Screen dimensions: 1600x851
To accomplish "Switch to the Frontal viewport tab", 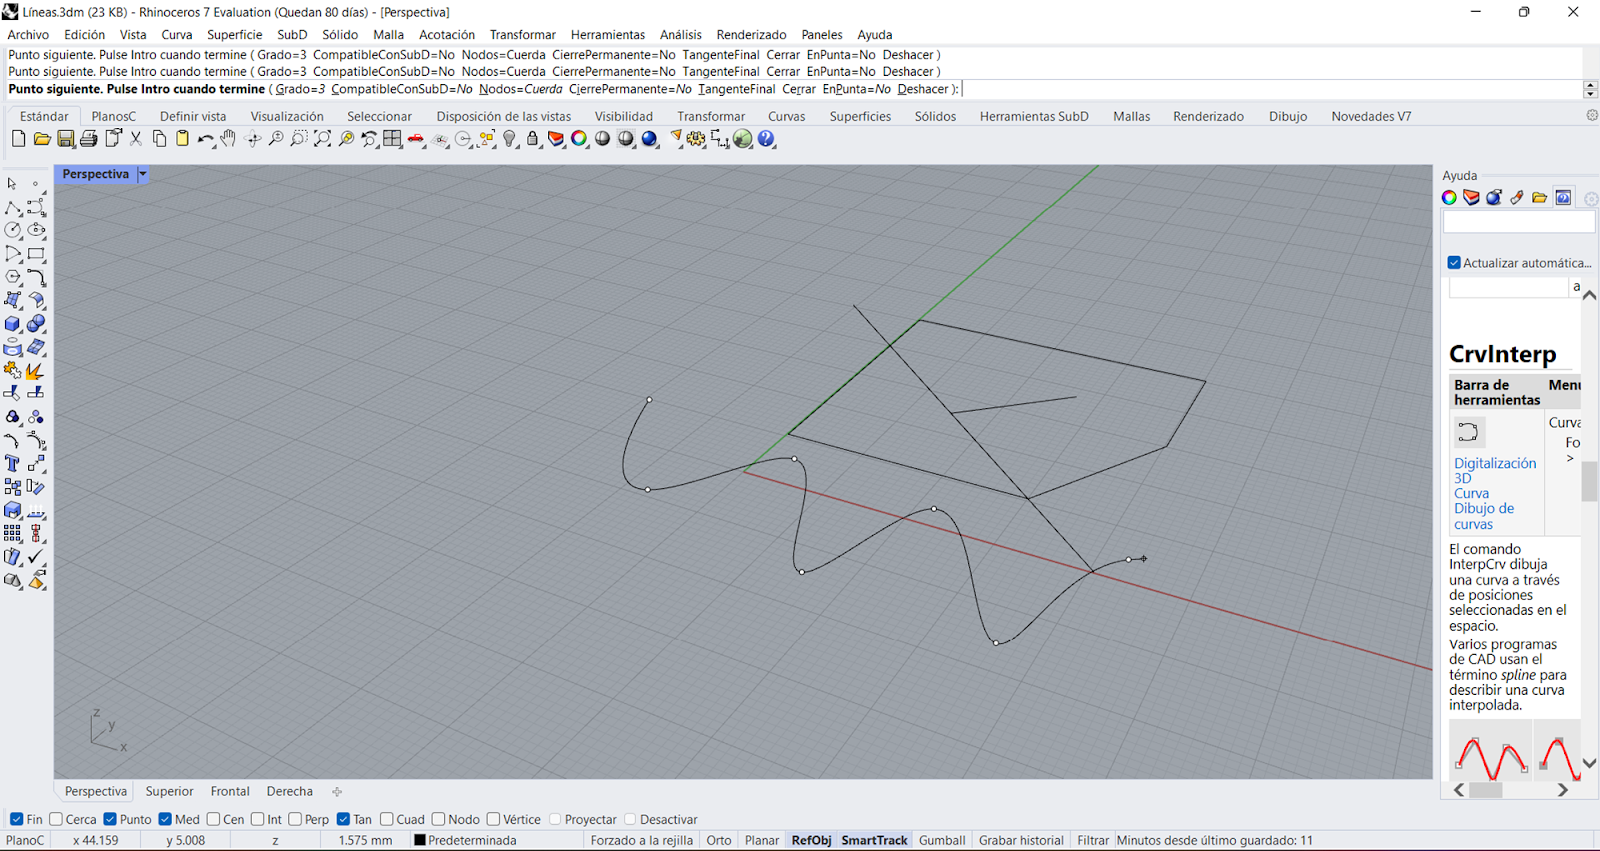I will pos(230,791).
